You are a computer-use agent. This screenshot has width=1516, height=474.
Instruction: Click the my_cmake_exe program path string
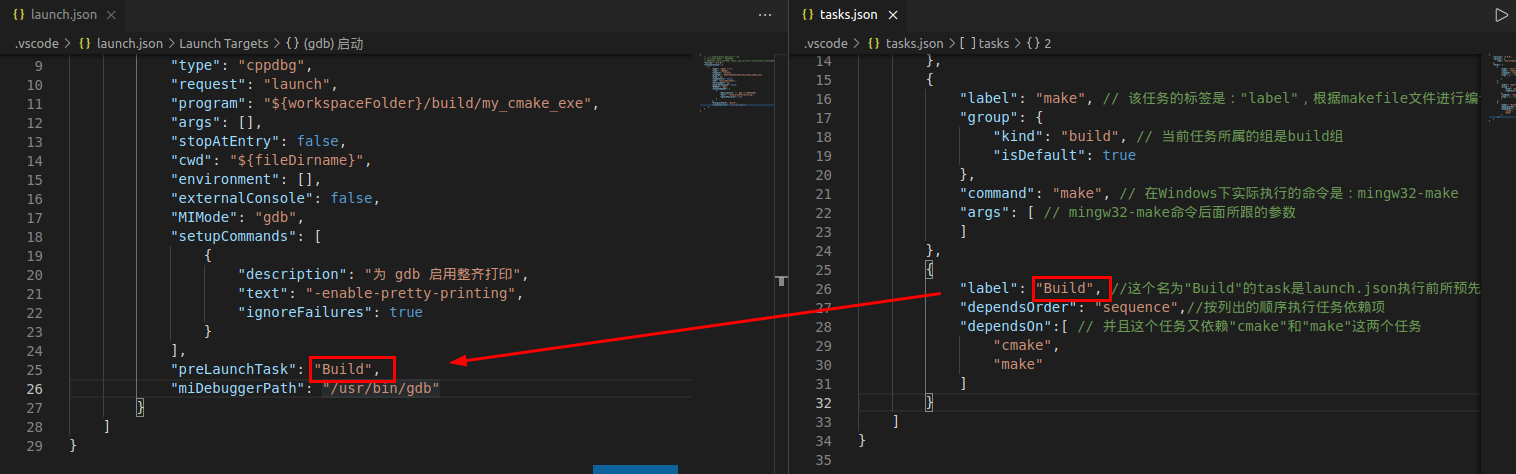(429, 104)
